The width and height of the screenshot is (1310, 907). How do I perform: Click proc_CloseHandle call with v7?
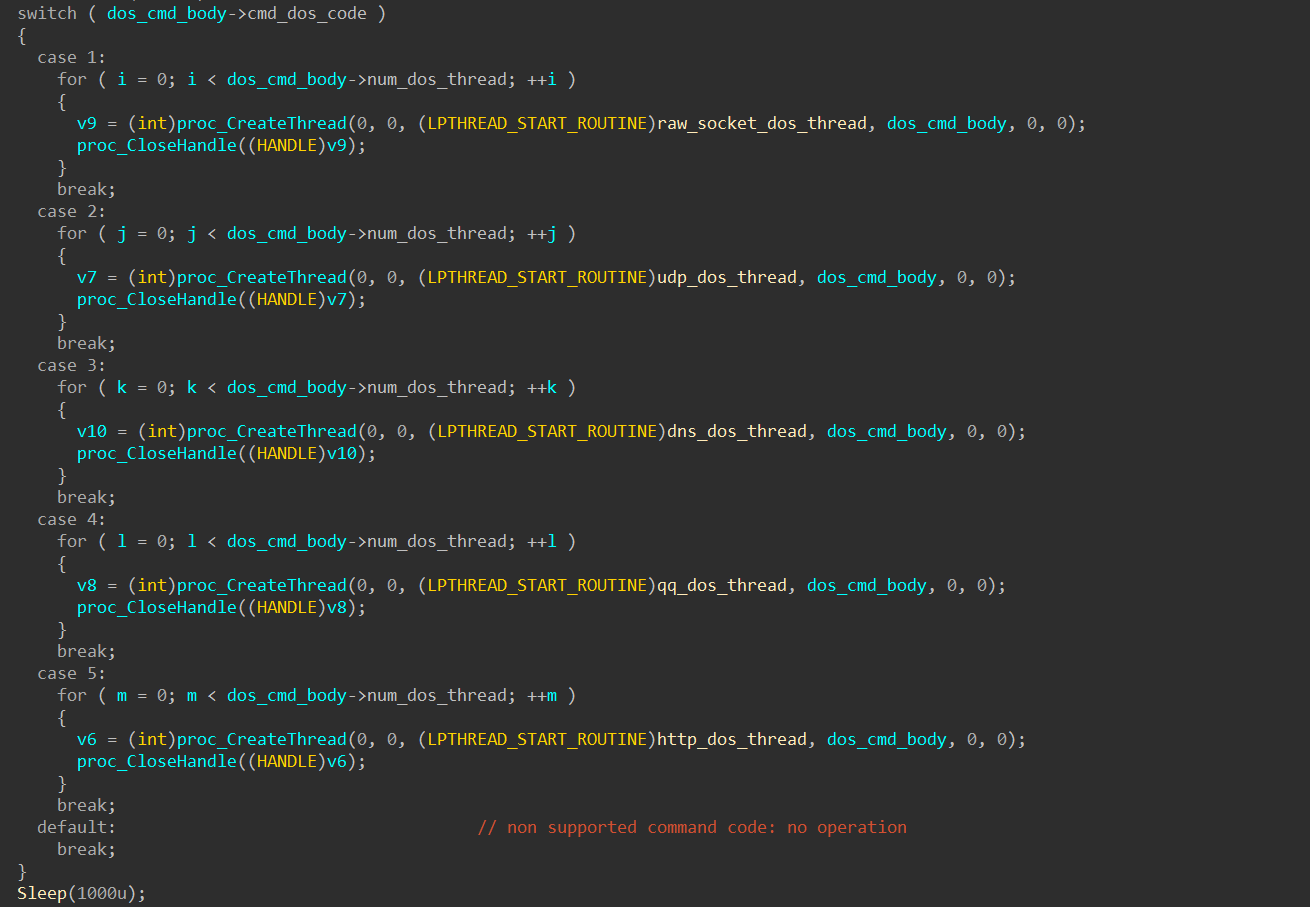click(x=221, y=299)
